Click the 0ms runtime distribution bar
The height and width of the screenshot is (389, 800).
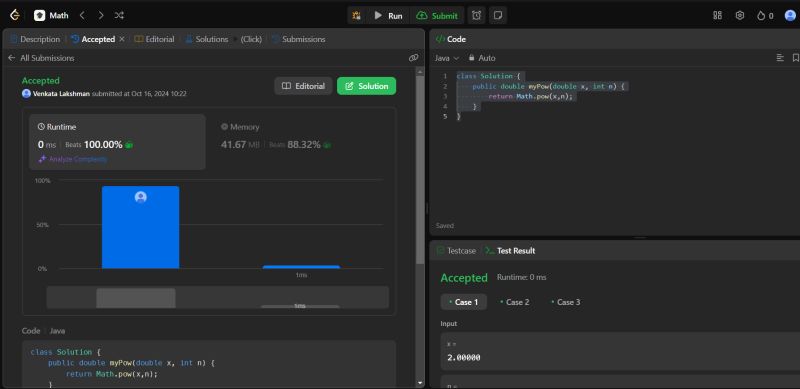tap(140, 227)
